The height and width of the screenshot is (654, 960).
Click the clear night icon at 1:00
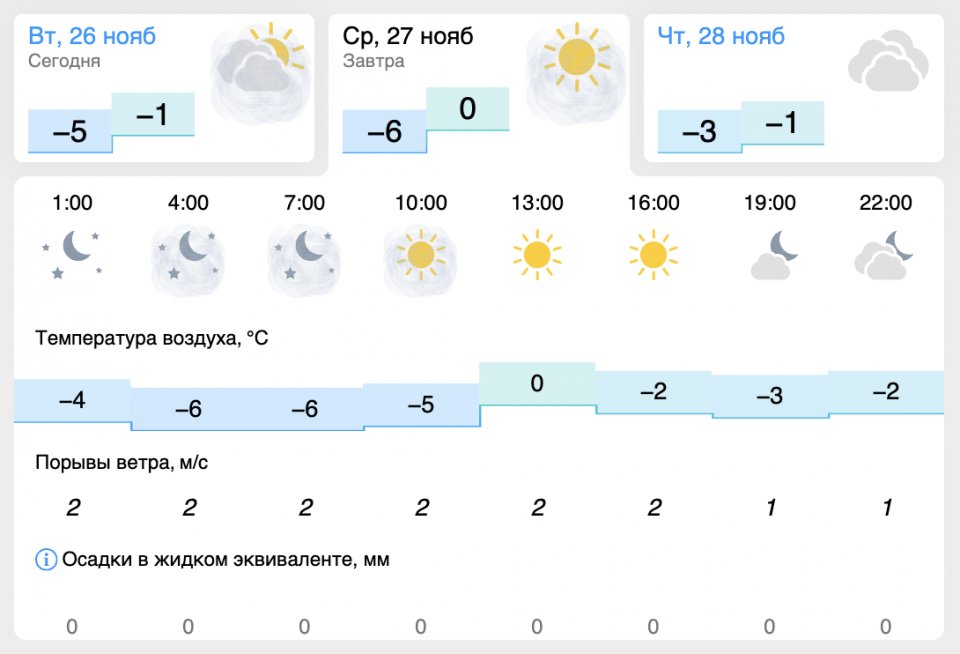click(72, 254)
